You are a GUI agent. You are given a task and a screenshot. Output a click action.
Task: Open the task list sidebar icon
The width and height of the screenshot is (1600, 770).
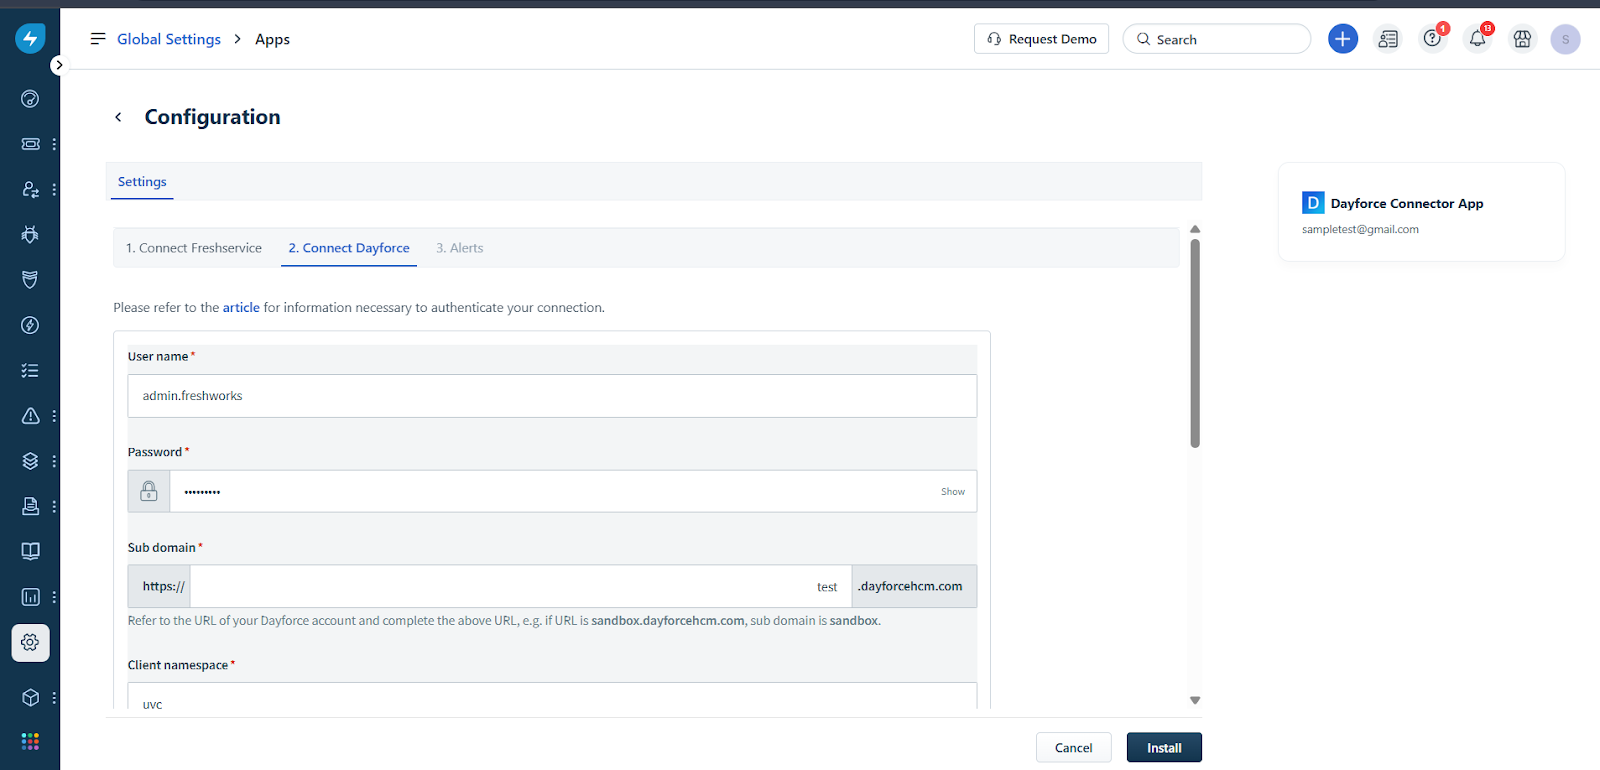click(x=30, y=370)
